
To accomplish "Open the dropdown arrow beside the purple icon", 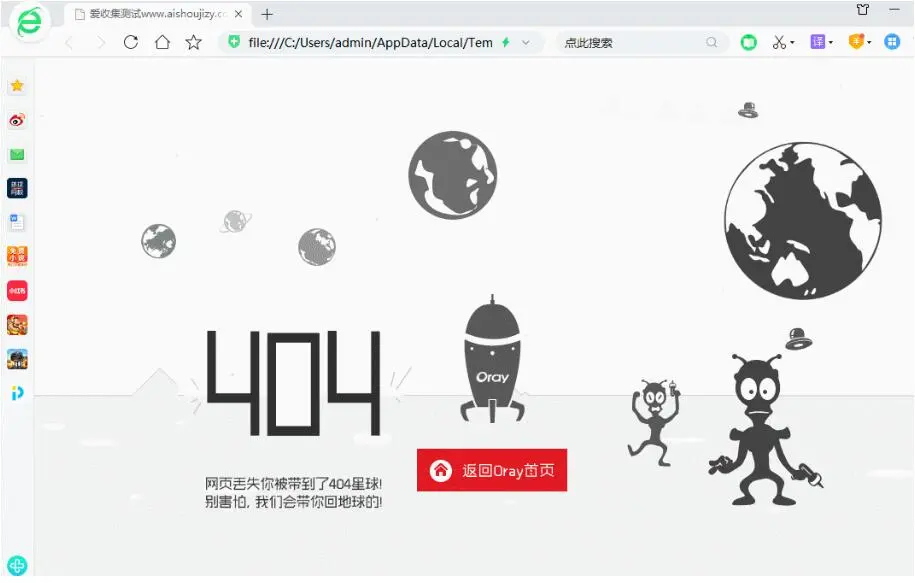I will point(831,43).
